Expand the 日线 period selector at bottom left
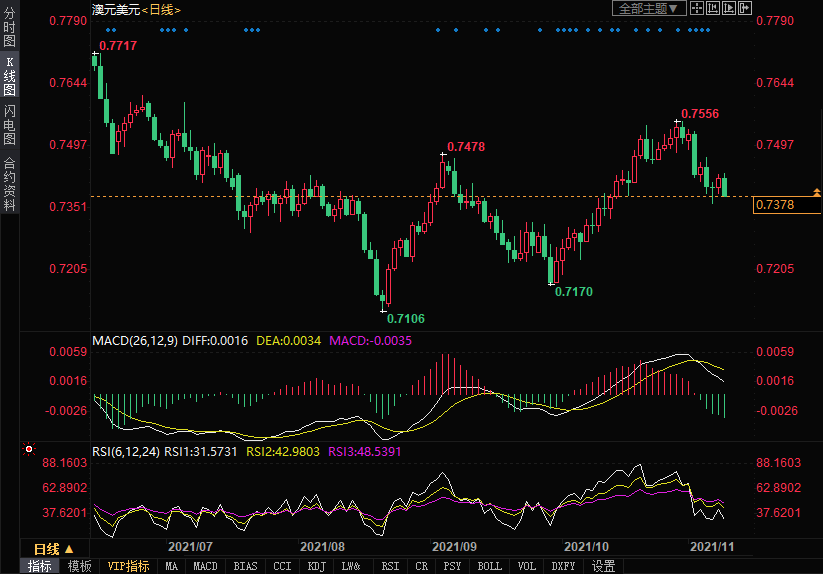The height and width of the screenshot is (574, 823). point(54,549)
